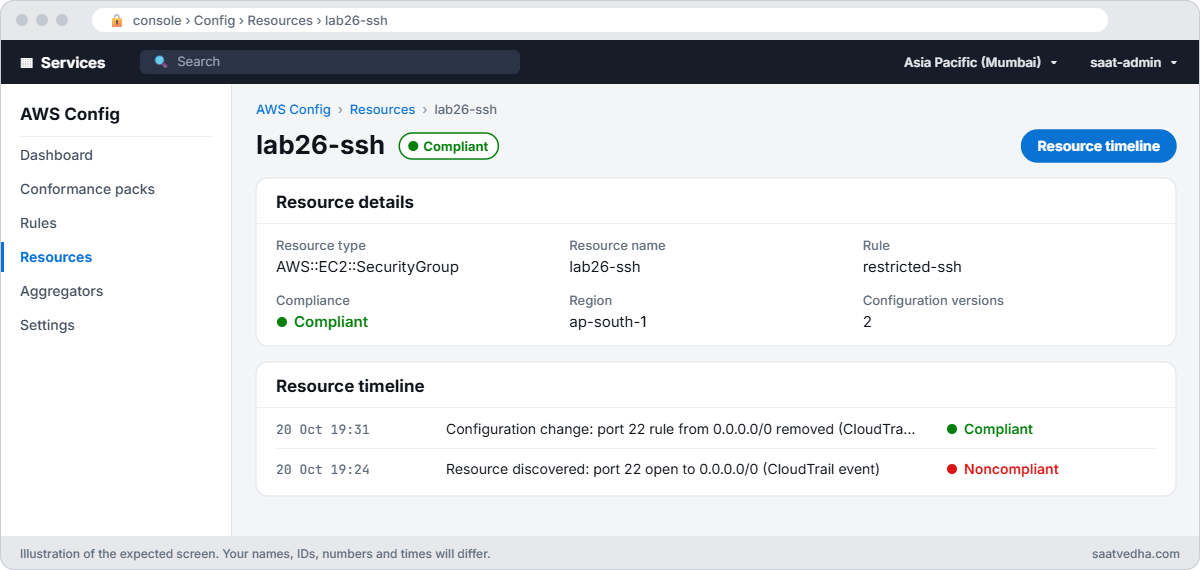Click the 20 Oct 19:31 timeline timestamp
The width and height of the screenshot is (1200, 570).
[x=323, y=429]
